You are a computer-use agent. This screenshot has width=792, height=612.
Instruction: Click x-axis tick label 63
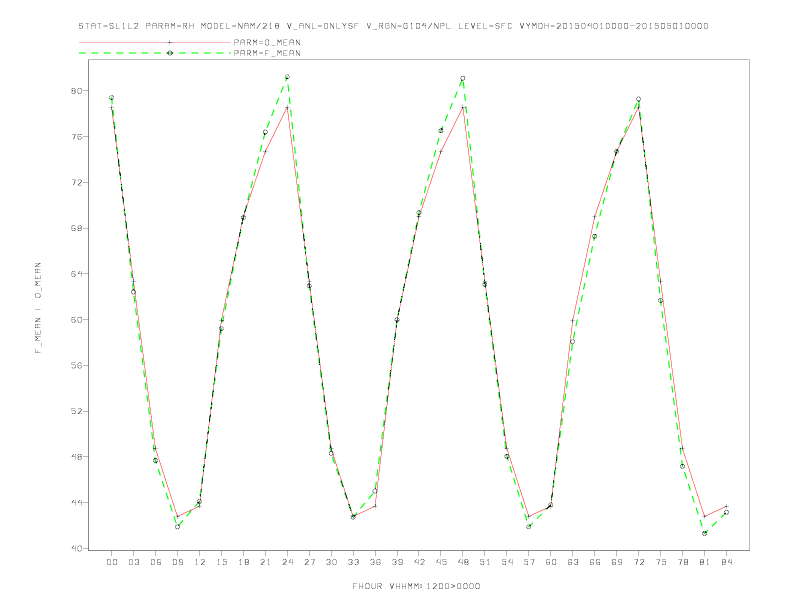(573, 562)
